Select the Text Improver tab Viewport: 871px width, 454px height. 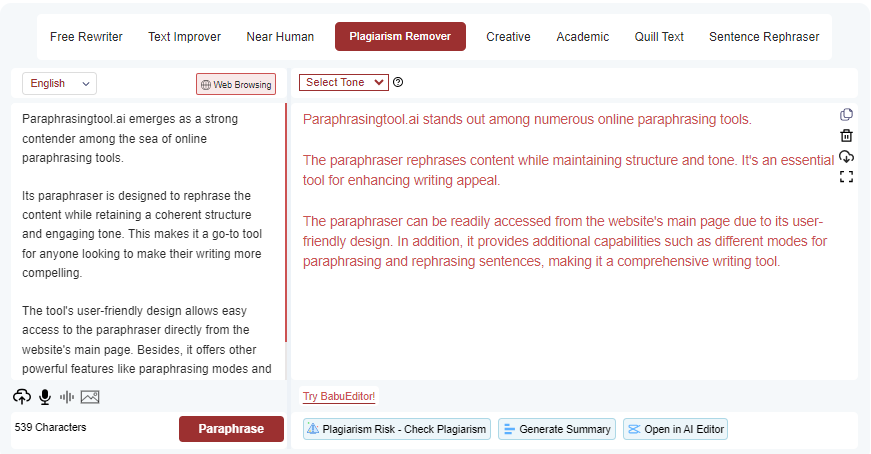[x=184, y=37]
